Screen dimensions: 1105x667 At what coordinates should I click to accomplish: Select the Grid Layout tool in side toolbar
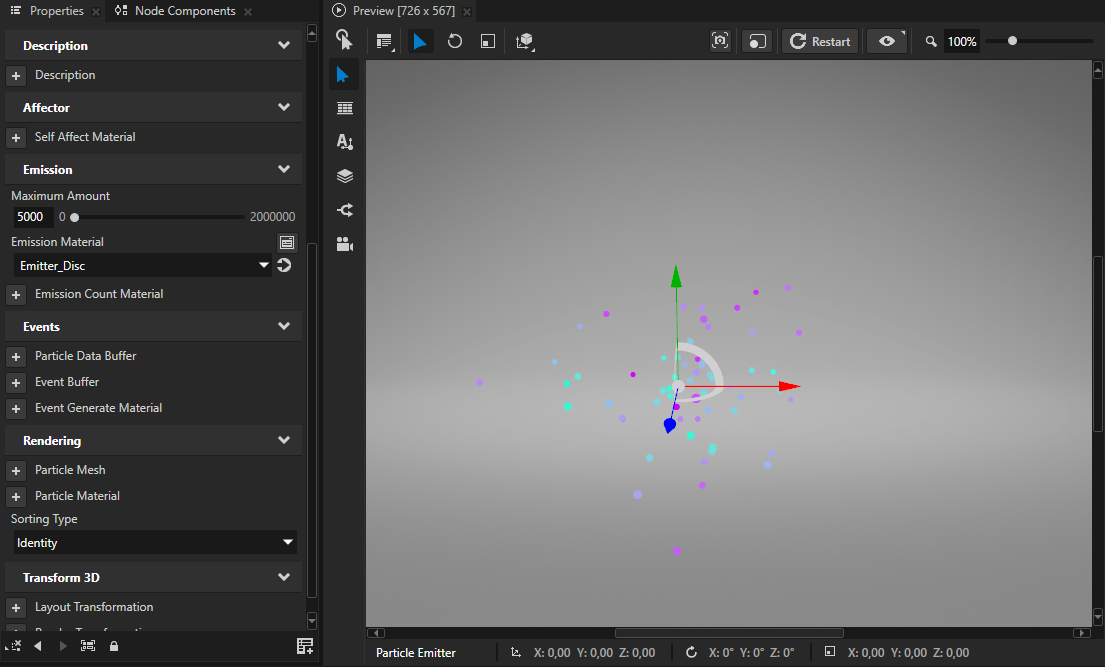point(345,108)
